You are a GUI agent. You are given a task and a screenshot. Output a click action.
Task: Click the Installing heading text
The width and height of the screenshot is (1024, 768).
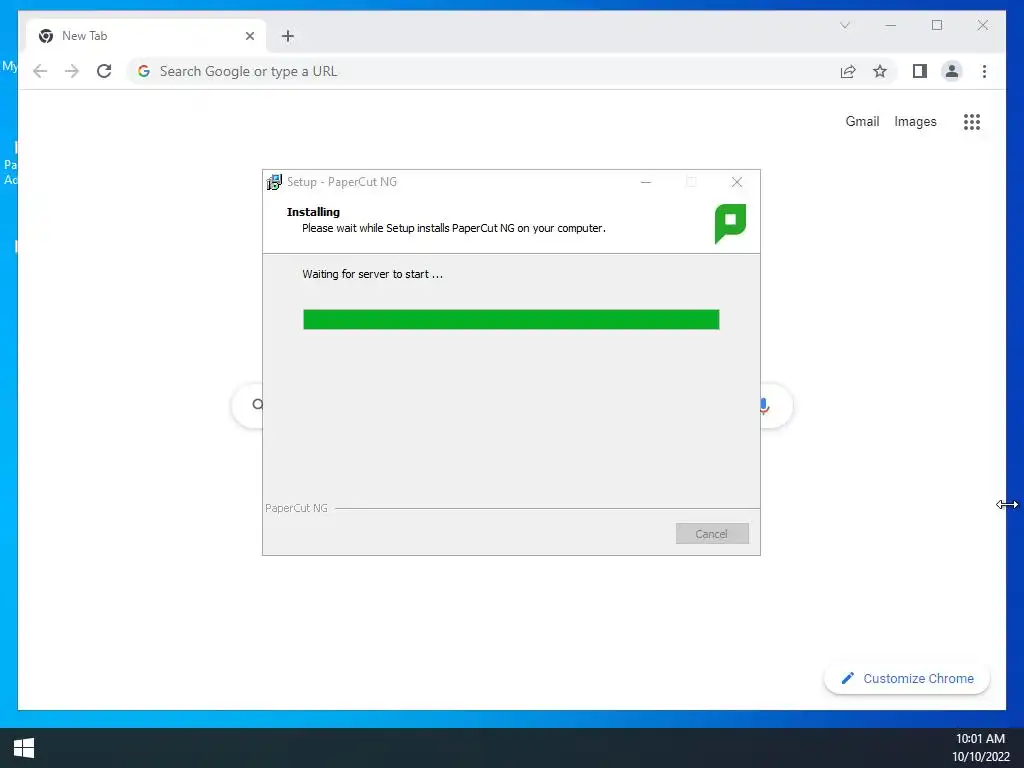(313, 212)
